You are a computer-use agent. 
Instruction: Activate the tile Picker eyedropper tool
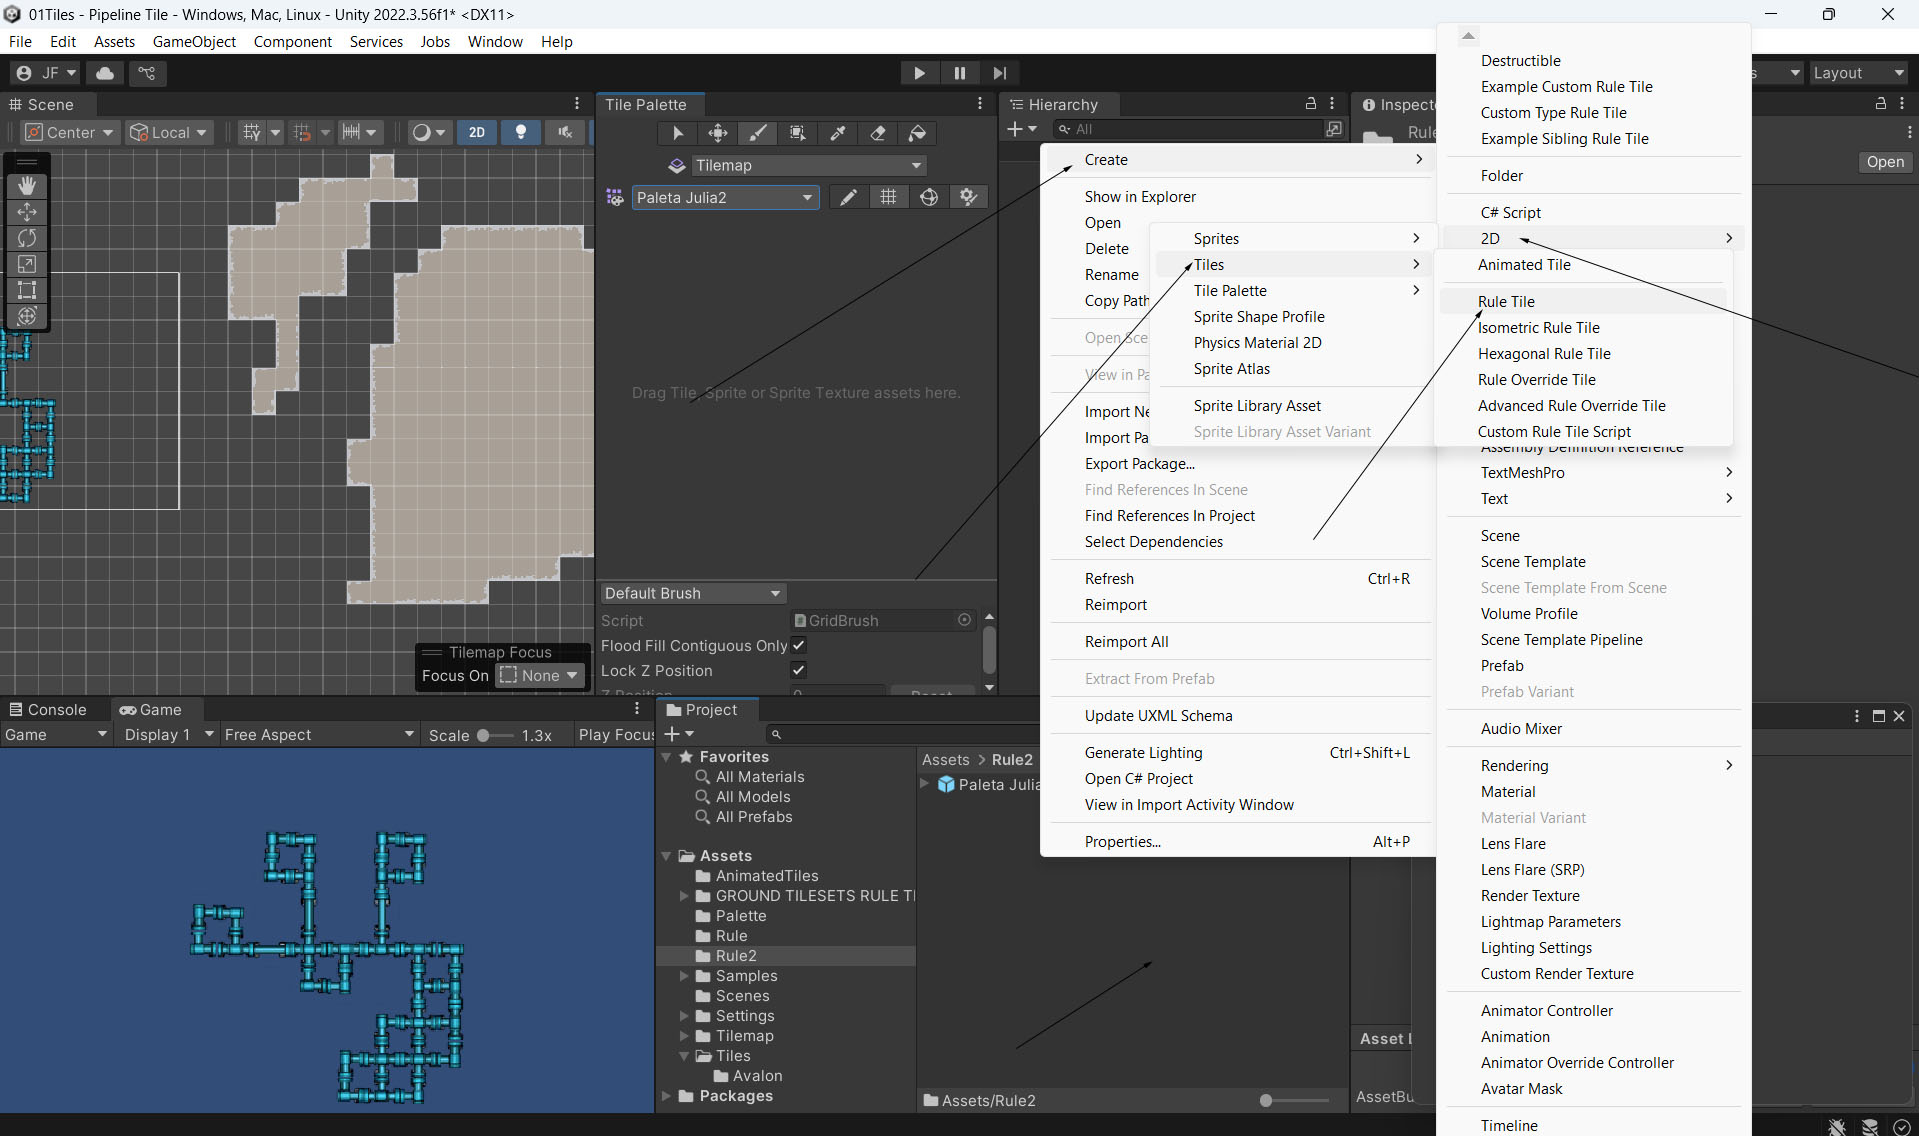click(x=838, y=133)
